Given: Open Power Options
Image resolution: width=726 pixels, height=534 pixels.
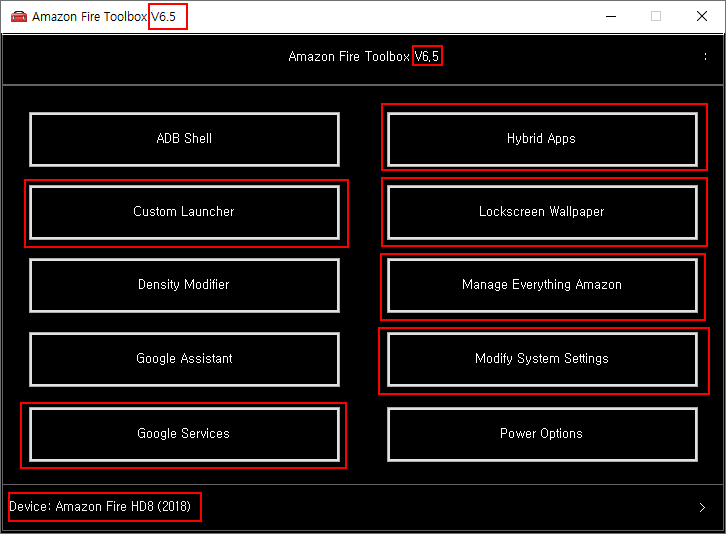Looking at the screenshot, I should pos(542,434).
